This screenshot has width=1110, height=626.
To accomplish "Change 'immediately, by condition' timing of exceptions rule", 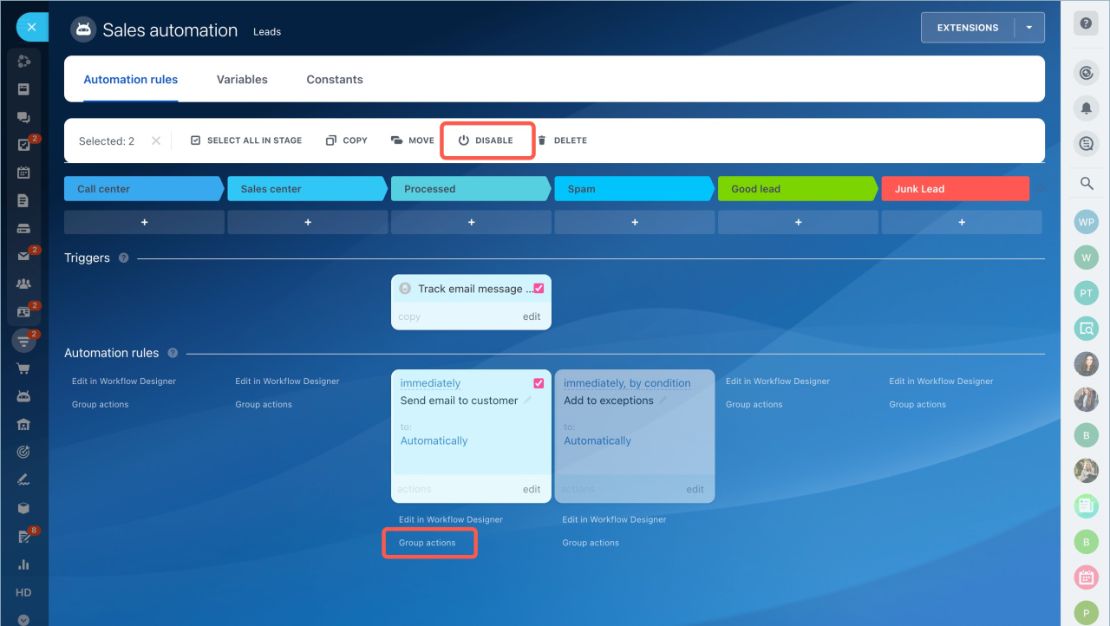I will click(626, 383).
